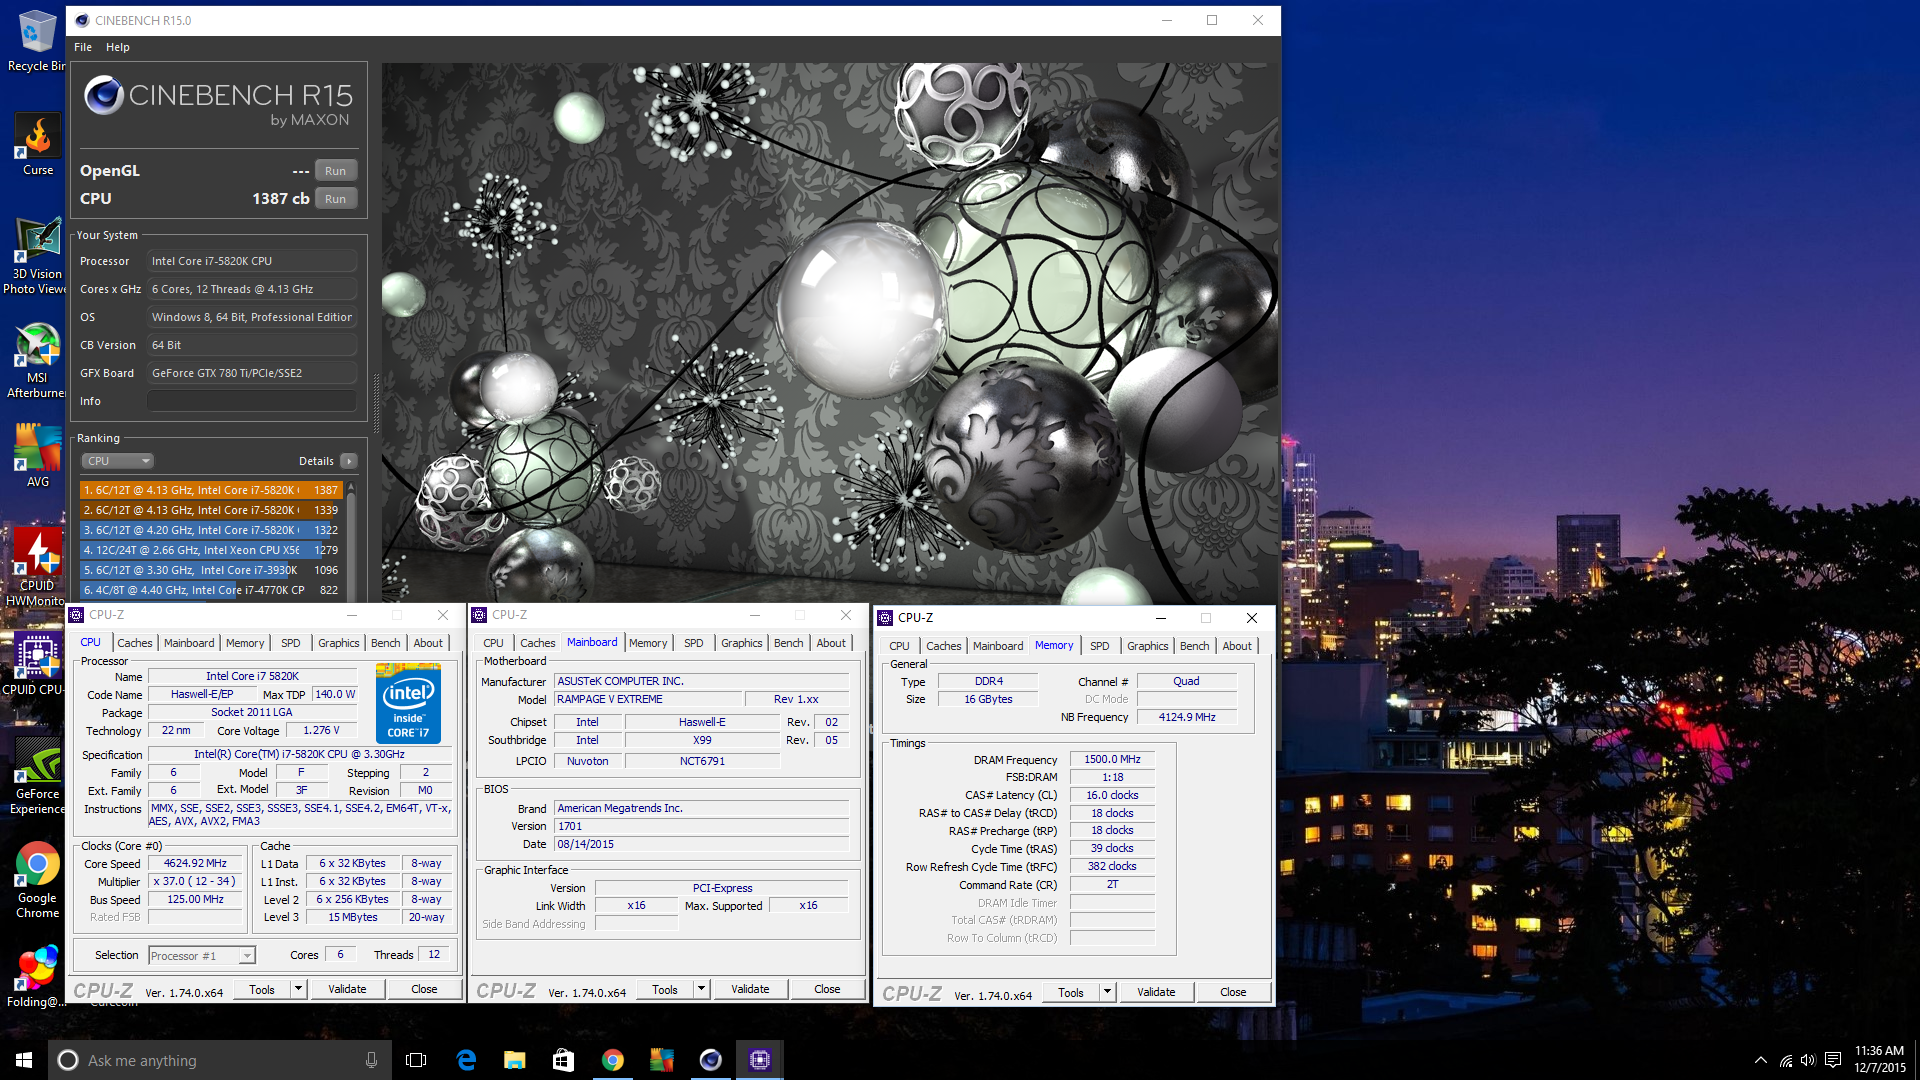Open the CPU ranking type dropdown
This screenshot has height=1080, width=1920.
click(117, 461)
